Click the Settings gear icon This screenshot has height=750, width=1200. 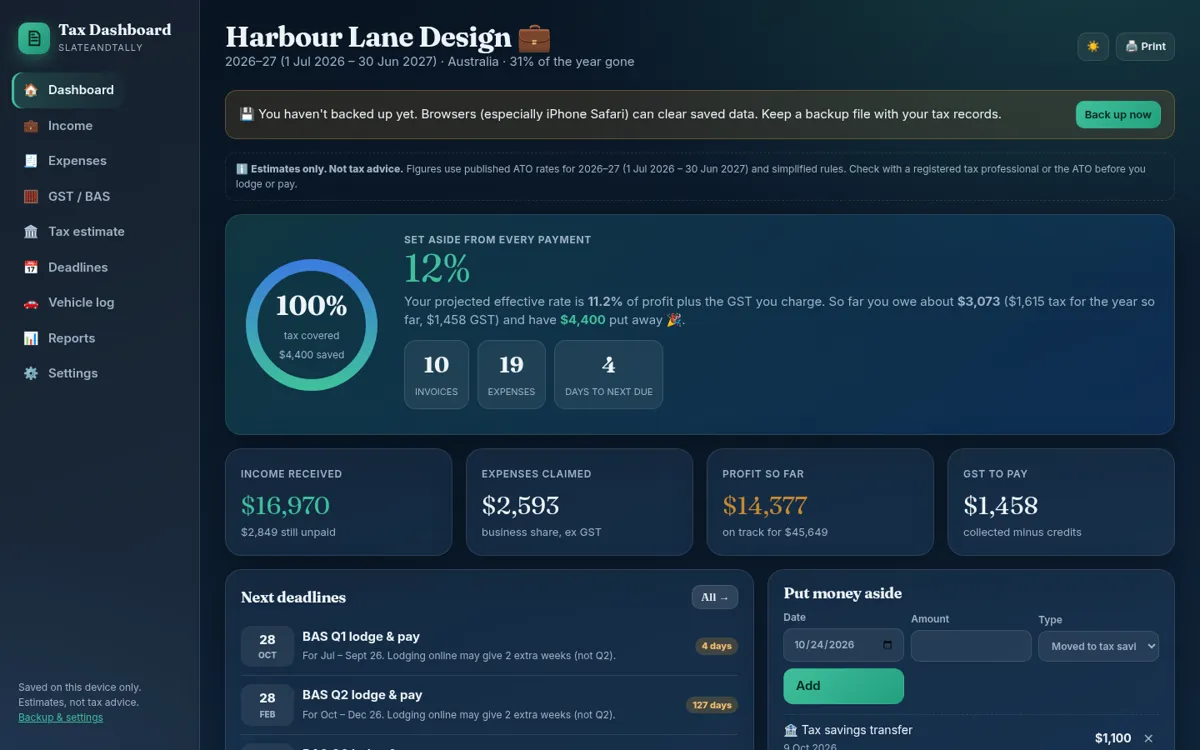31,374
